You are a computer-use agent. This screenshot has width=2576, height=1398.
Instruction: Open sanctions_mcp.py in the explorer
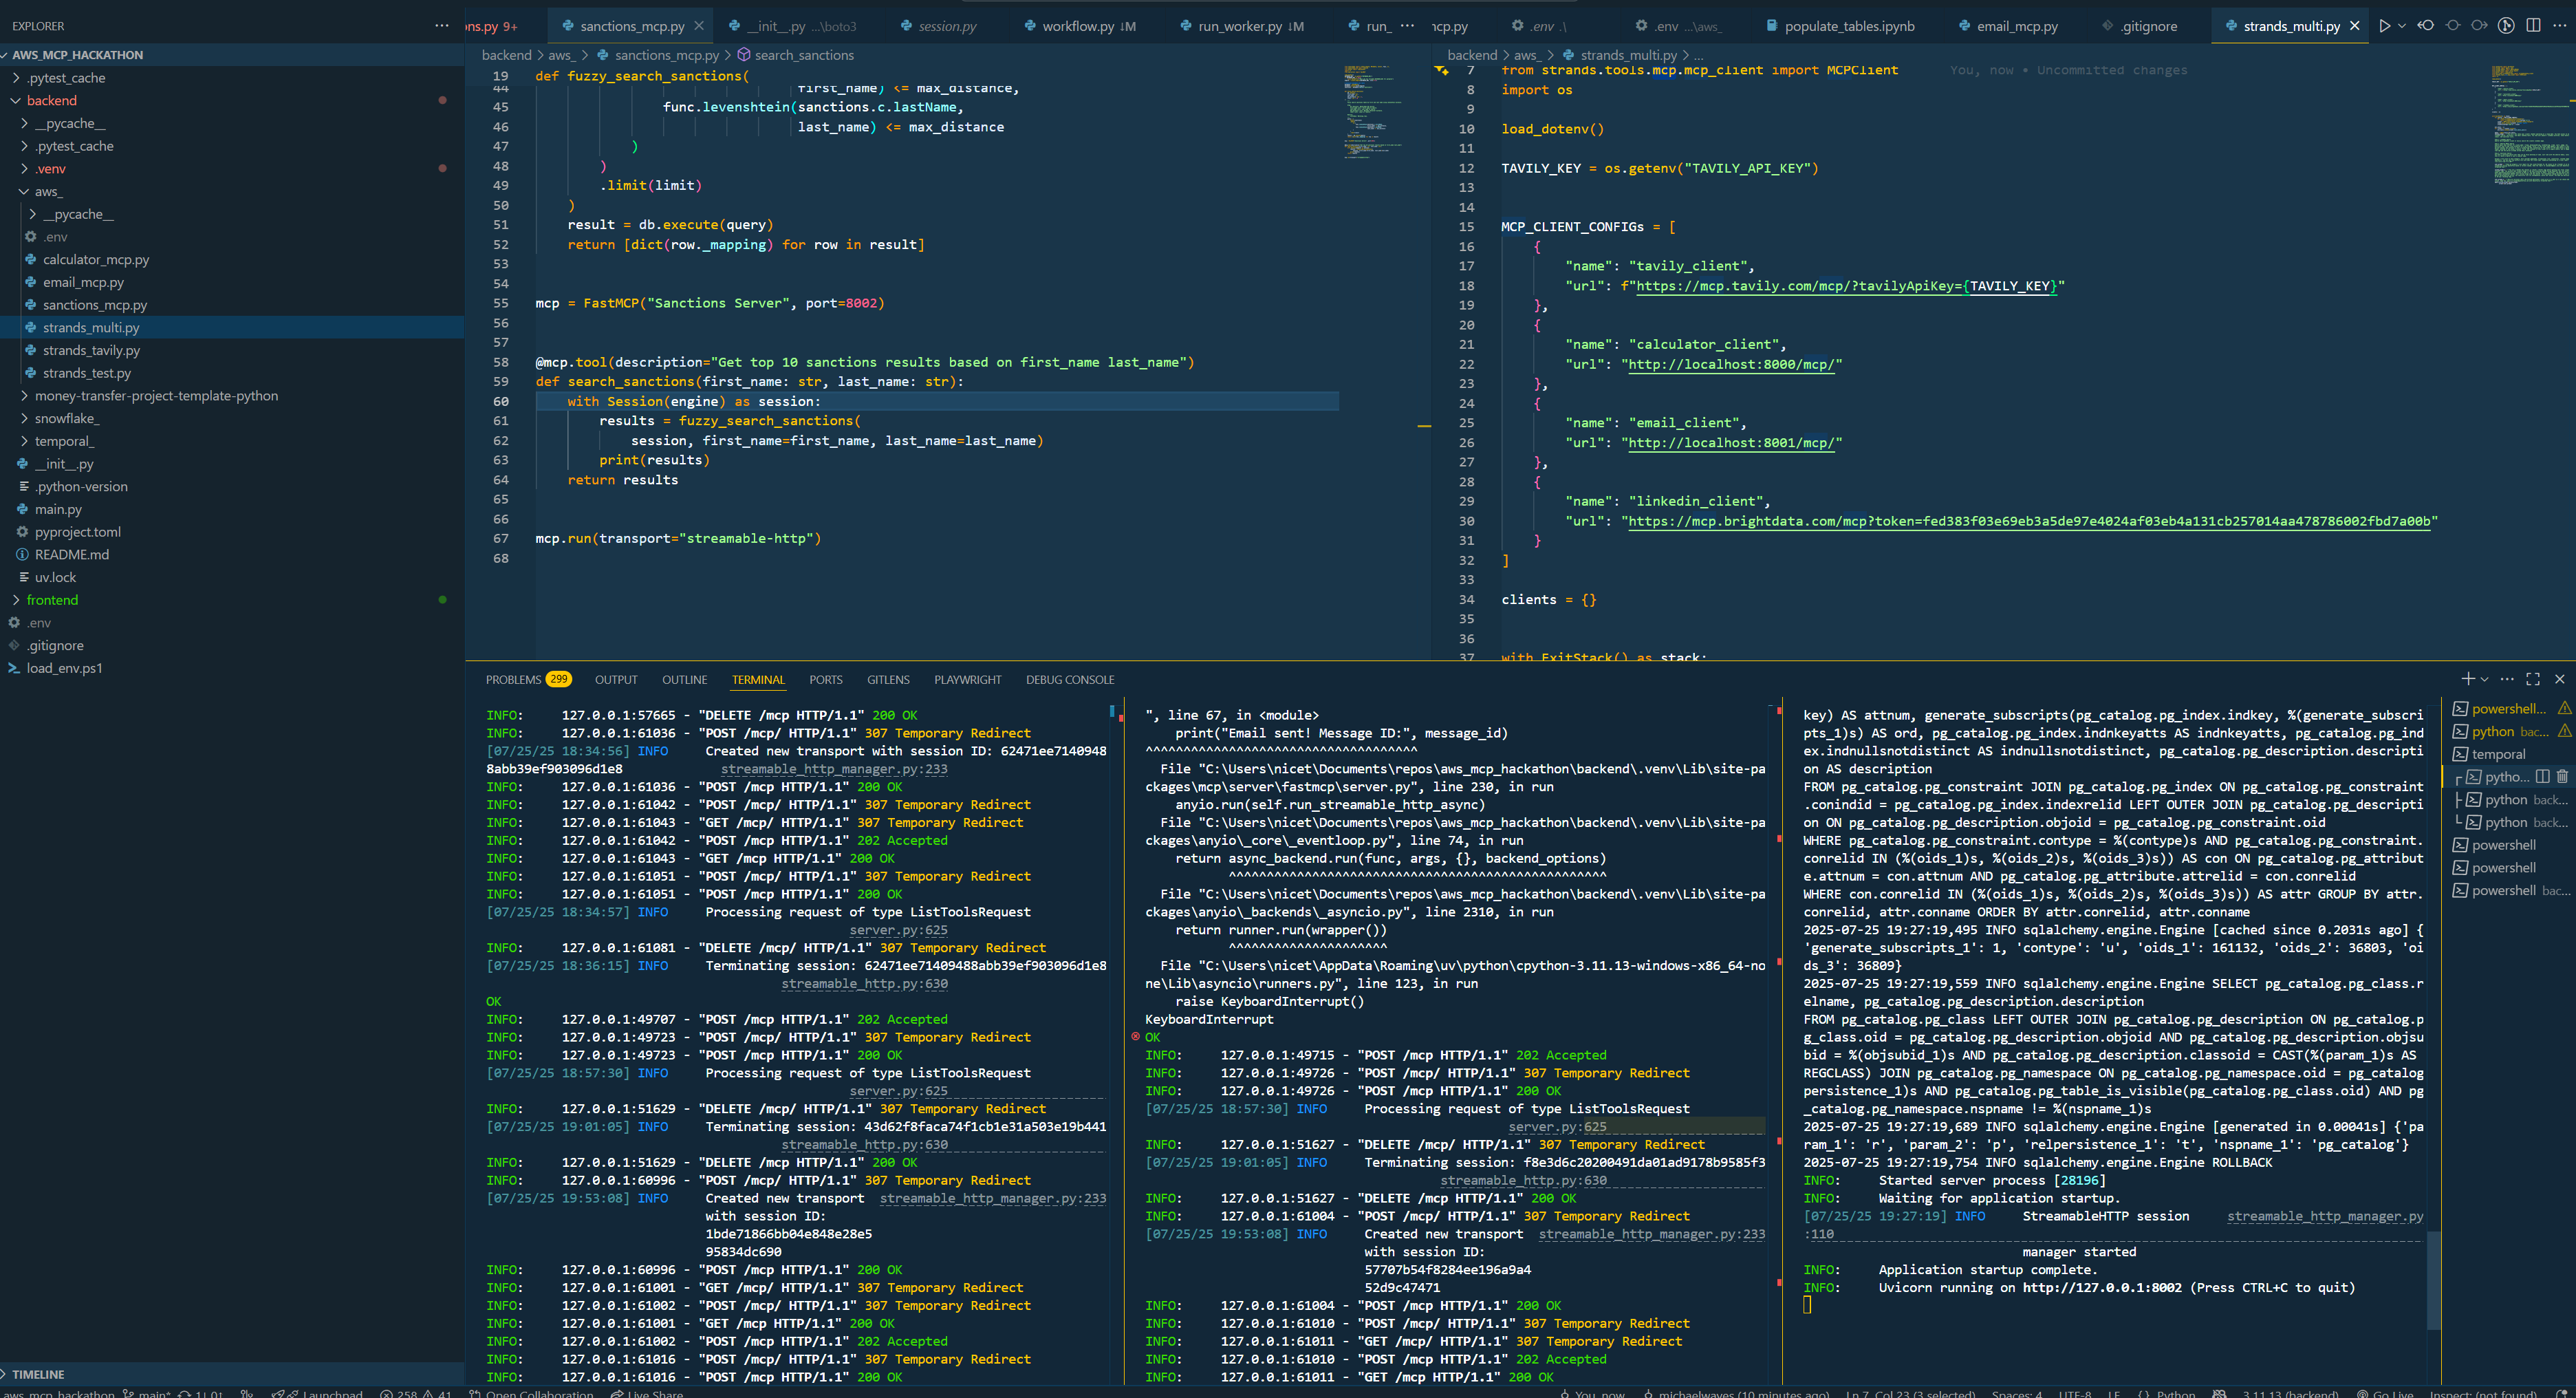(x=94, y=305)
